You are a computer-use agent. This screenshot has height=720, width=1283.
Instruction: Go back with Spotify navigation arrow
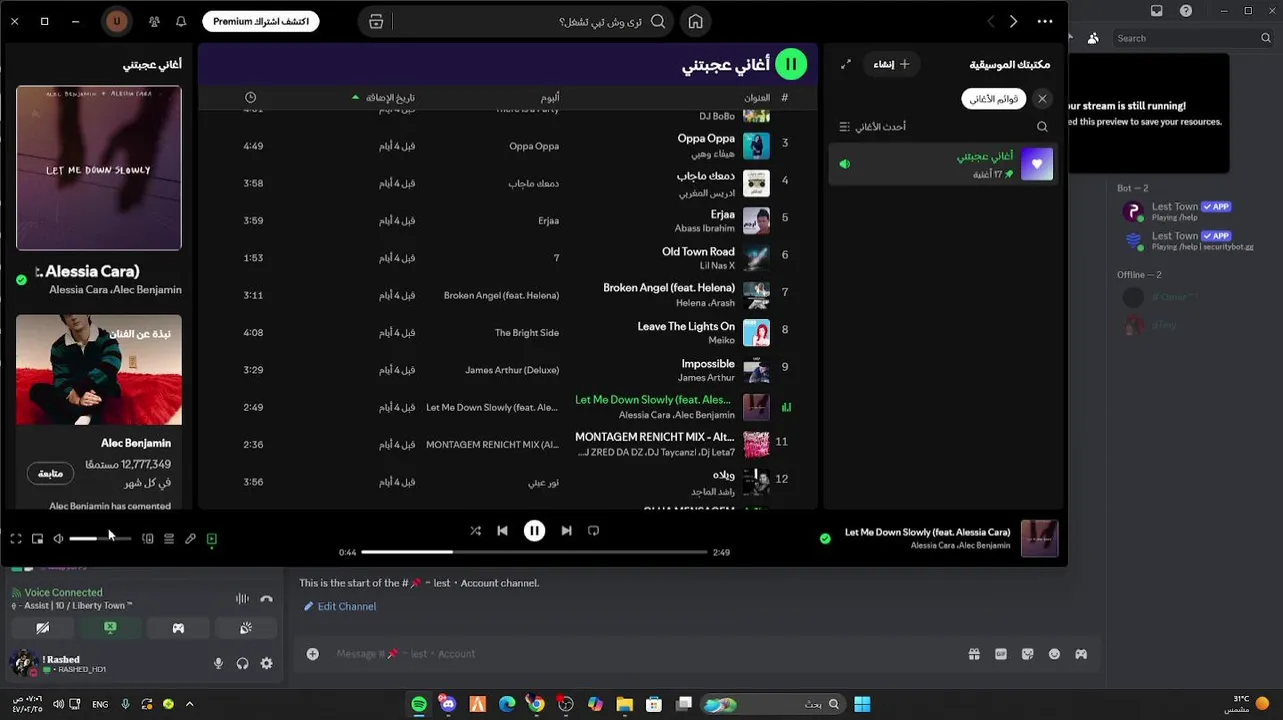990,21
